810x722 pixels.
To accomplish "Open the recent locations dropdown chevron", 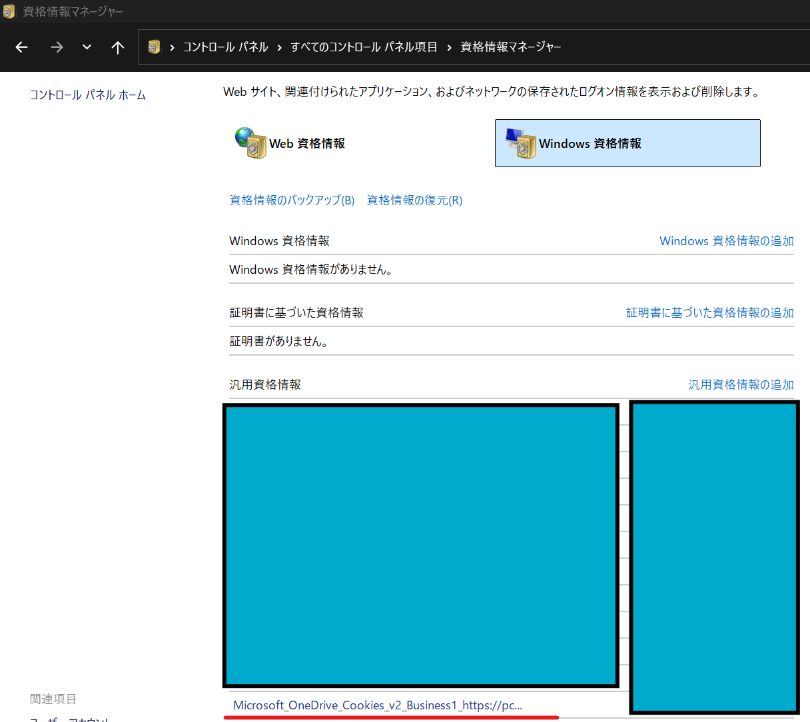I will [x=87, y=47].
